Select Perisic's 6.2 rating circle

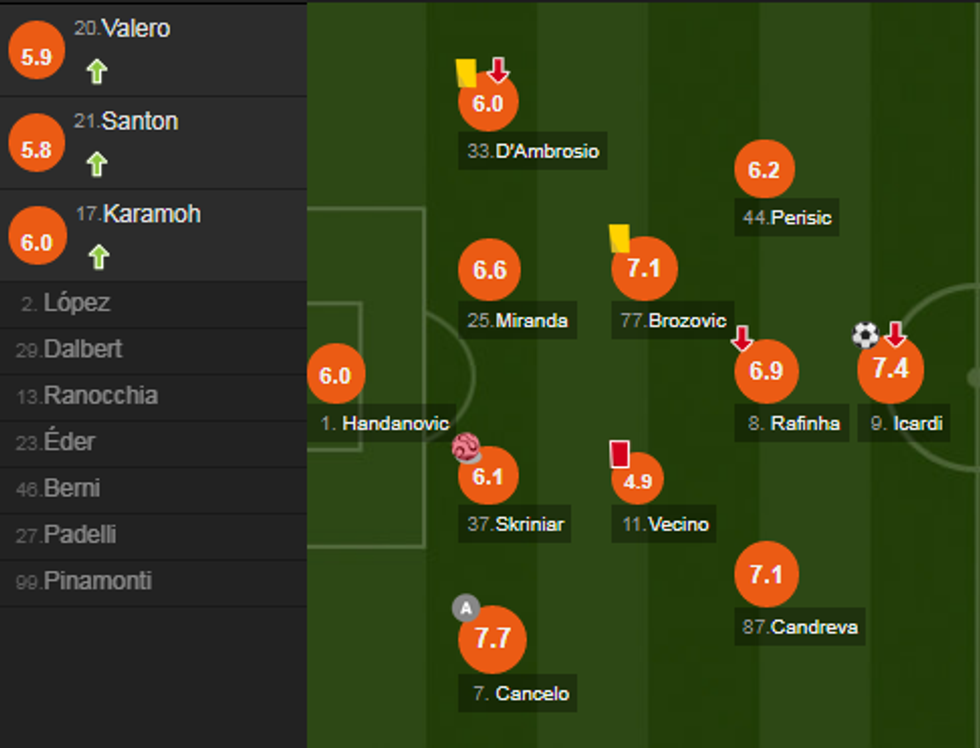pyautogui.click(x=764, y=170)
